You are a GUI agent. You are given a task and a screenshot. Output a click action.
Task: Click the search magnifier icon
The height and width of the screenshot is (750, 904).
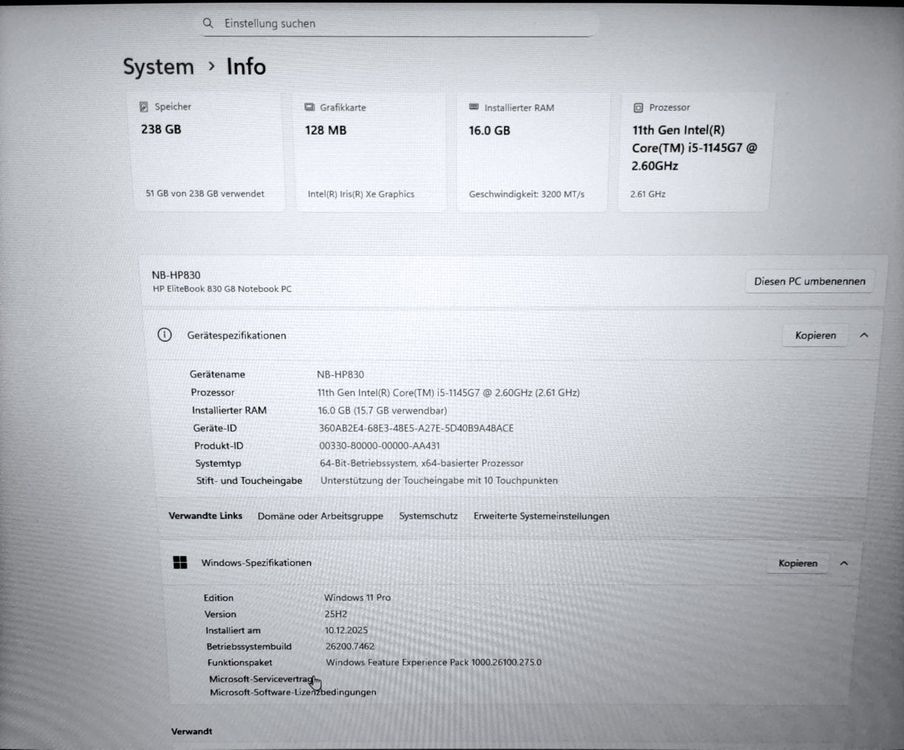(208, 22)
